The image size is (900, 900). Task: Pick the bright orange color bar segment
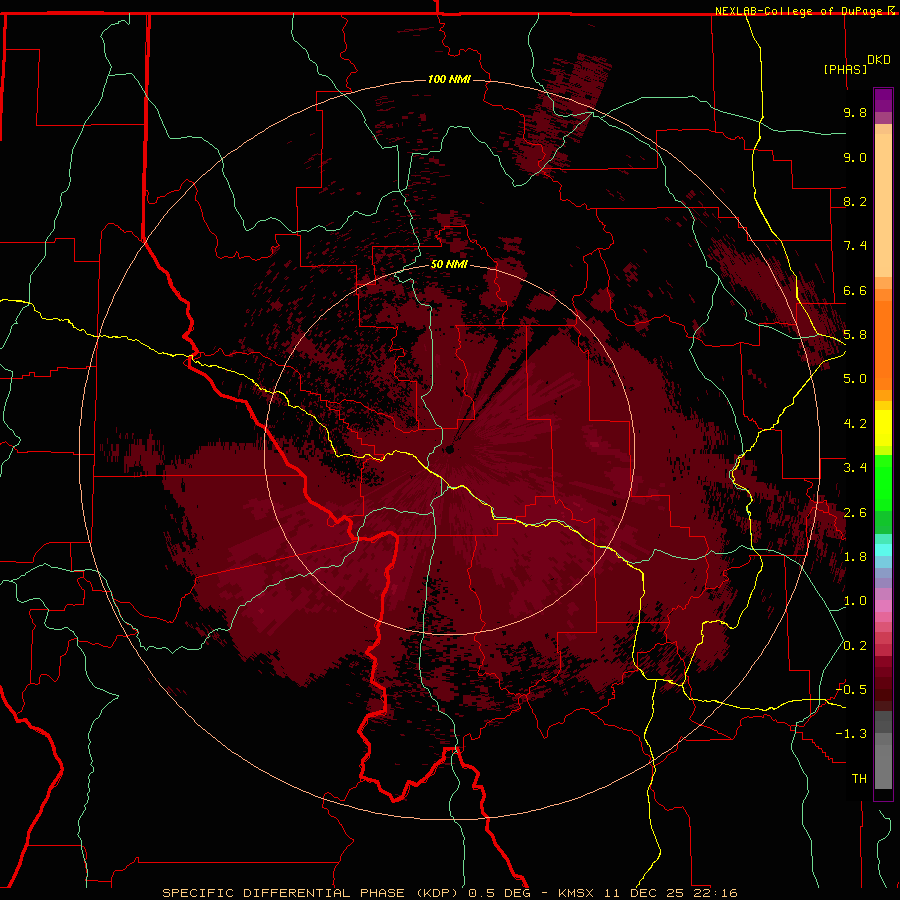883,344
